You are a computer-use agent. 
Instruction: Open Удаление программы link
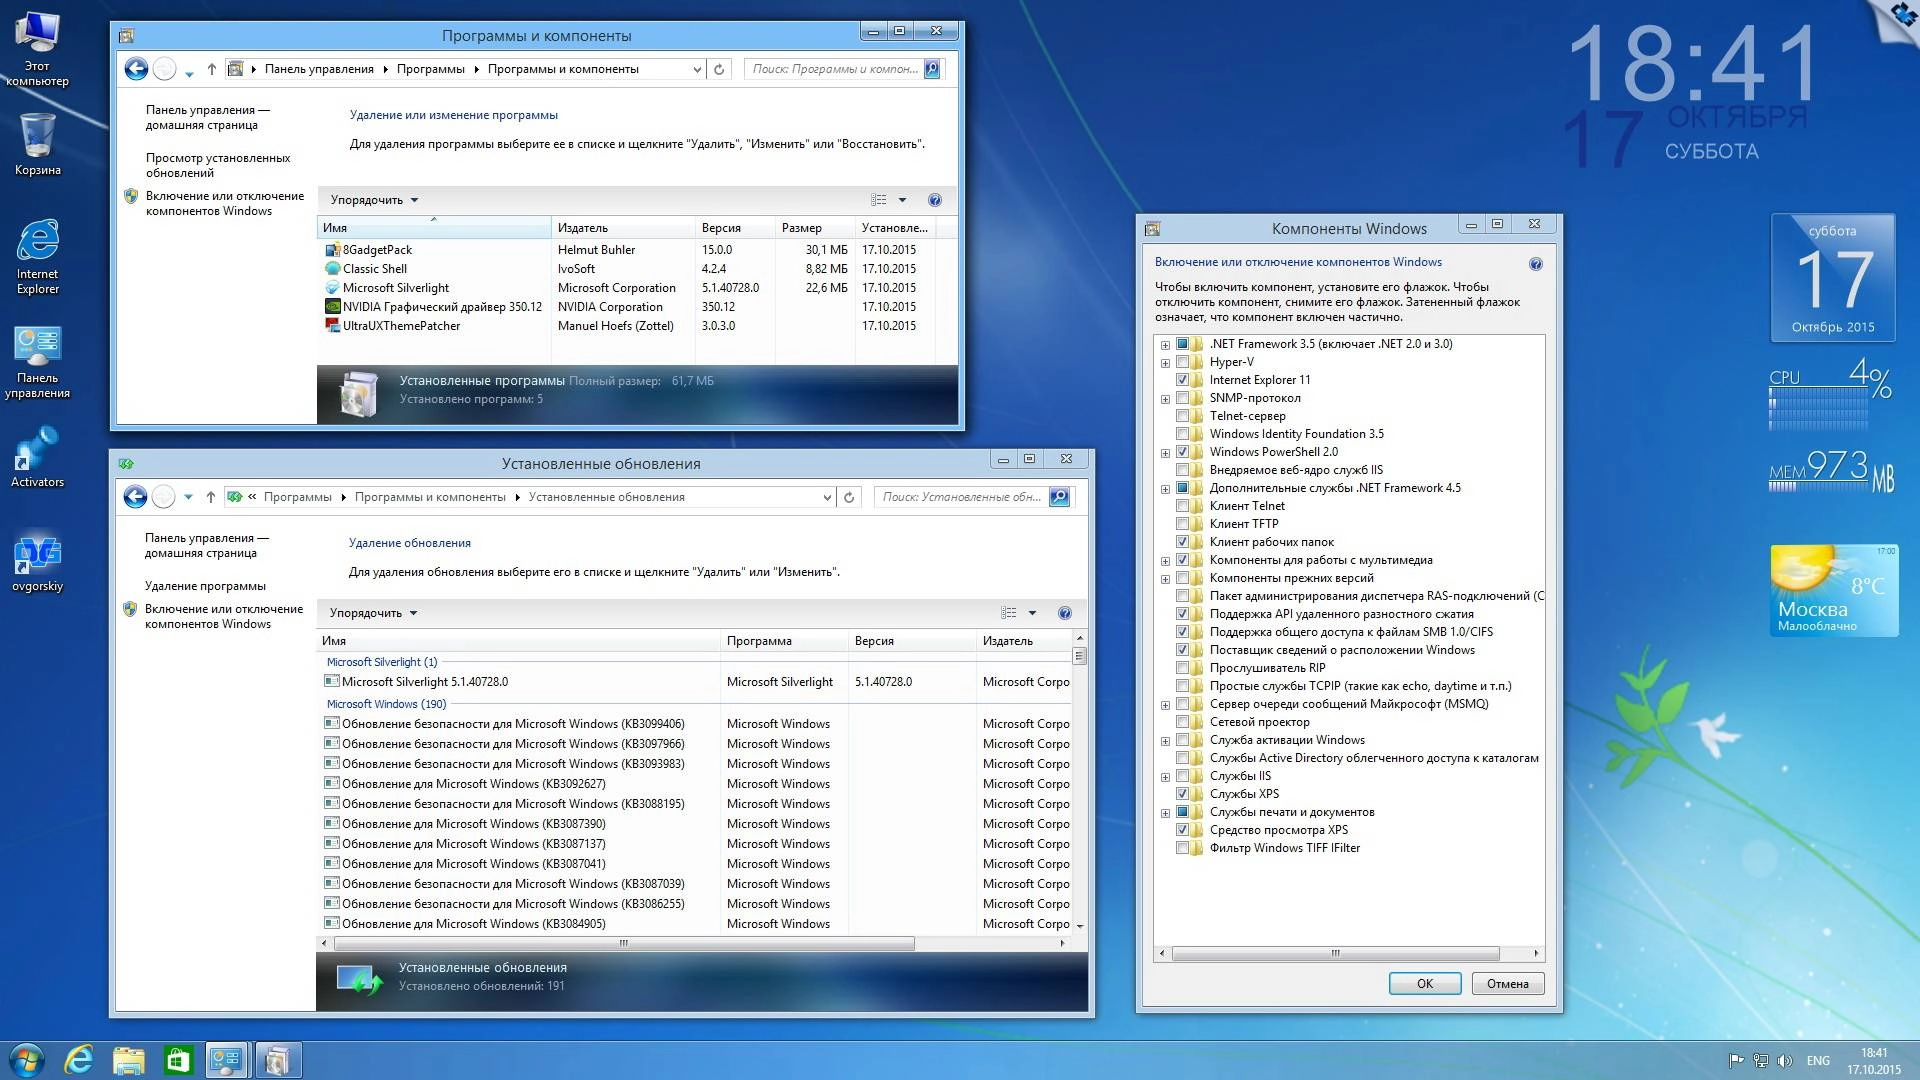205,586
